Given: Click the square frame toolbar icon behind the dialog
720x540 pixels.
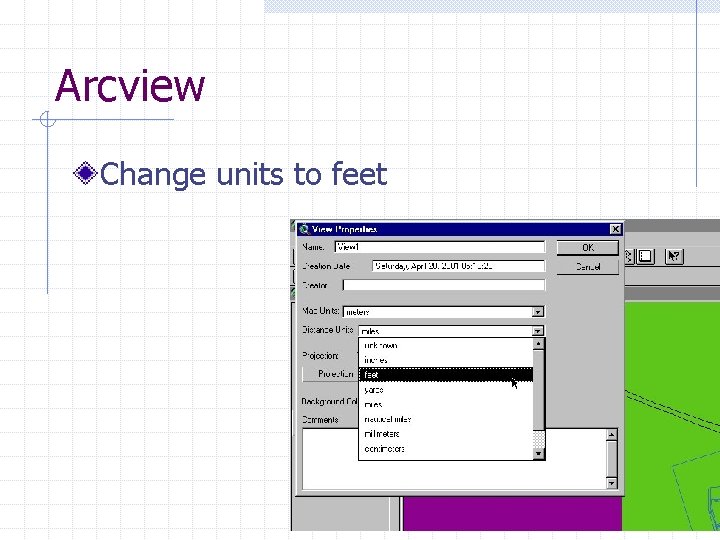Looking at the screenshot, I should [x=646, y=256].
